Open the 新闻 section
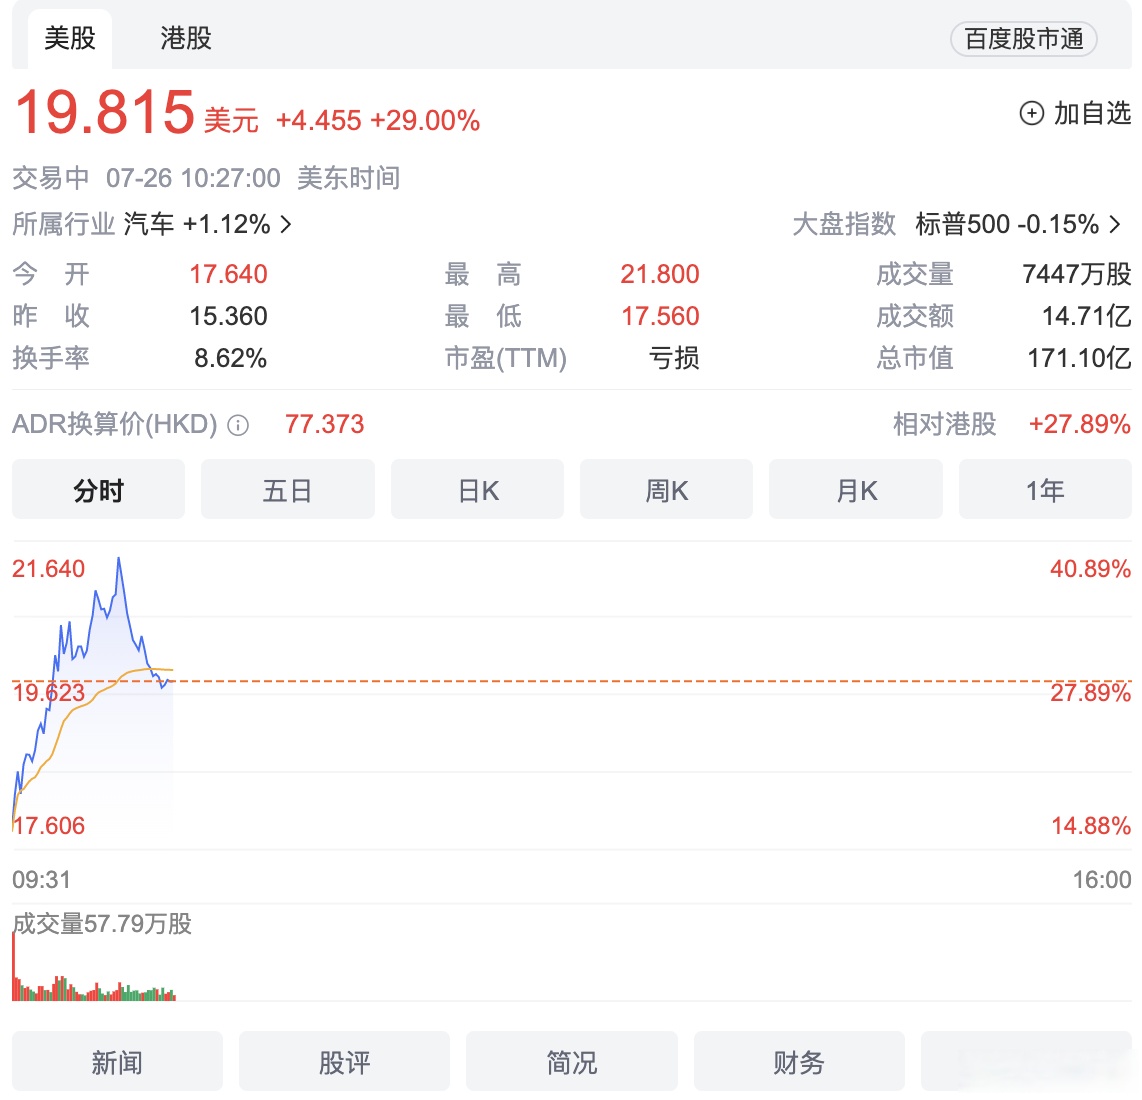The image size is (1142, 1100). click(117, 1062)
